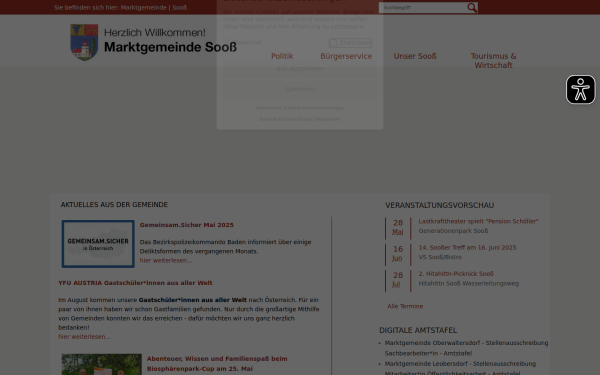Open the Gemeinsam.Sicher Mai 2025 headline
This screenshot has width=600, height=375.
pyautogui.click(x=186, y=225)
